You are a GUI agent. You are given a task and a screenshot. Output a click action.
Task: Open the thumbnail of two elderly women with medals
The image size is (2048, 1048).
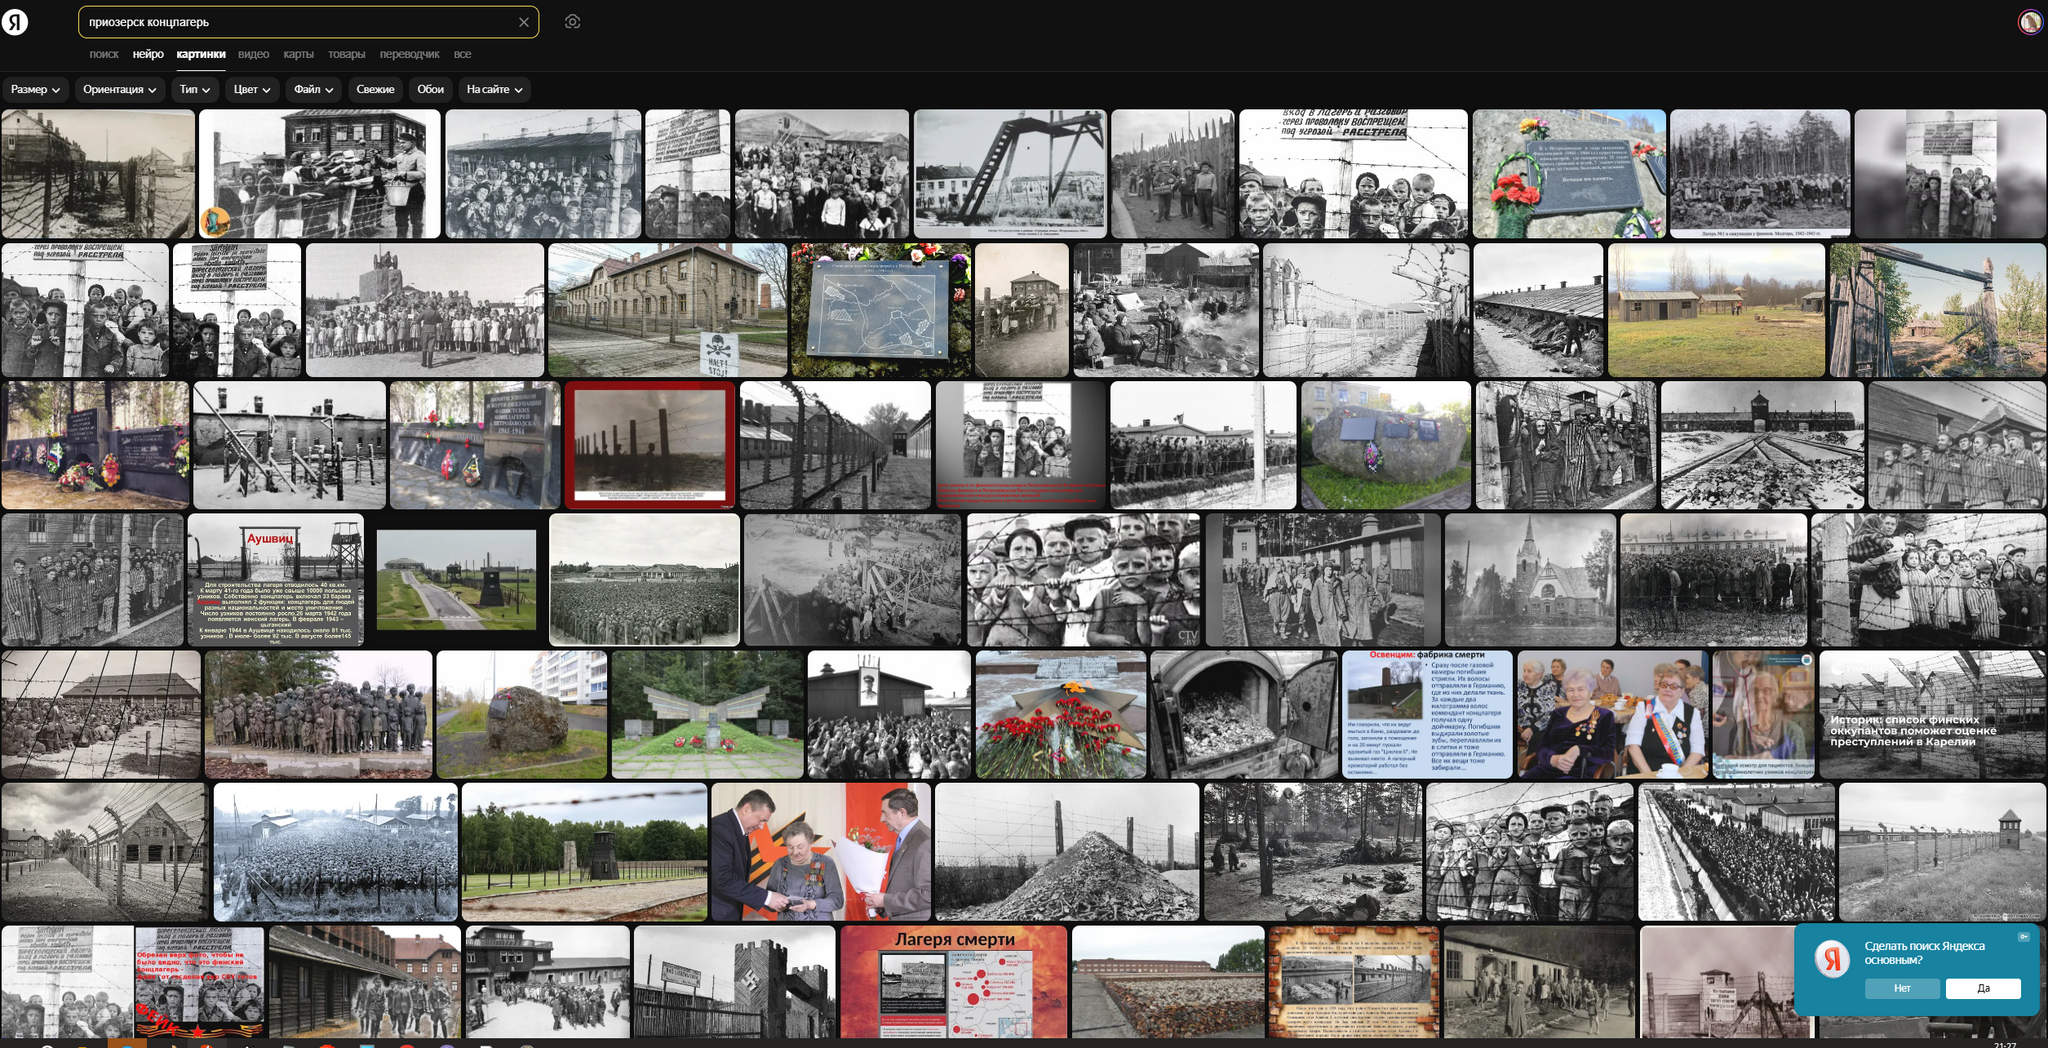click(x=1613, y=714)
